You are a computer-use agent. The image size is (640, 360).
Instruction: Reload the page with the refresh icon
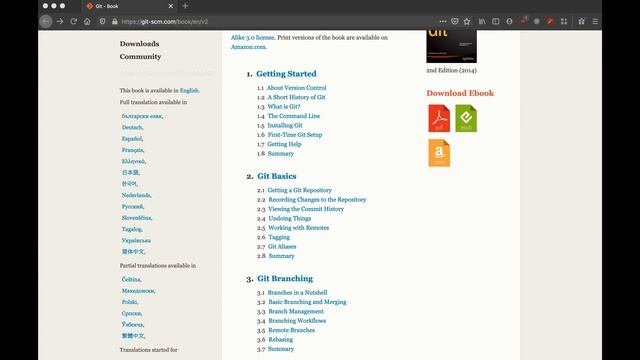(73, 22)
